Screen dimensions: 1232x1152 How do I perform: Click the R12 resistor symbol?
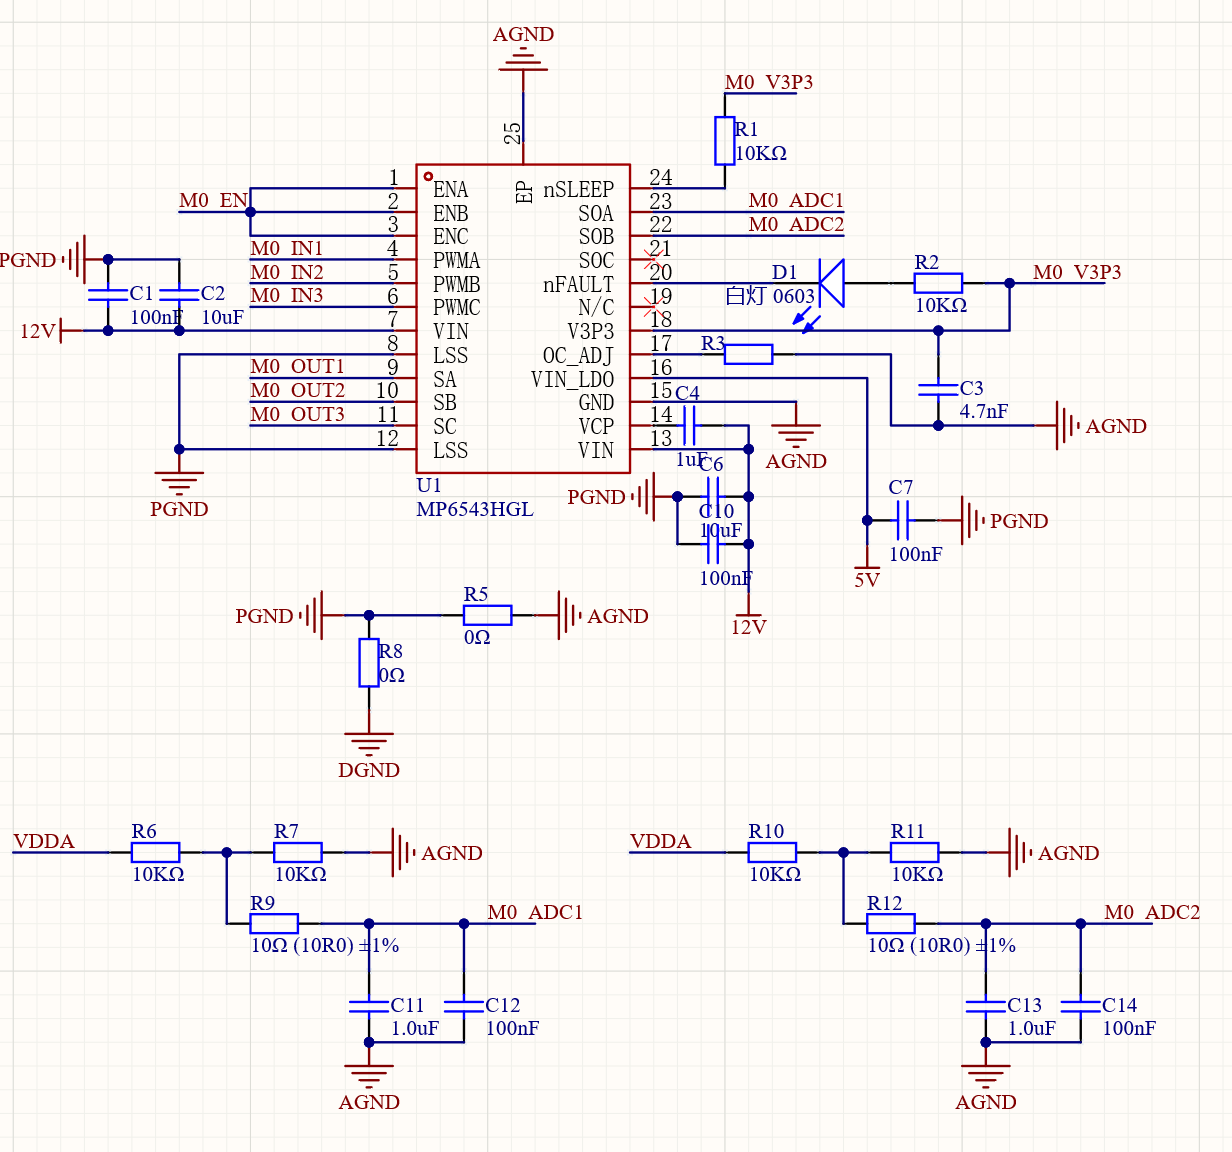(x=890, y=923)
